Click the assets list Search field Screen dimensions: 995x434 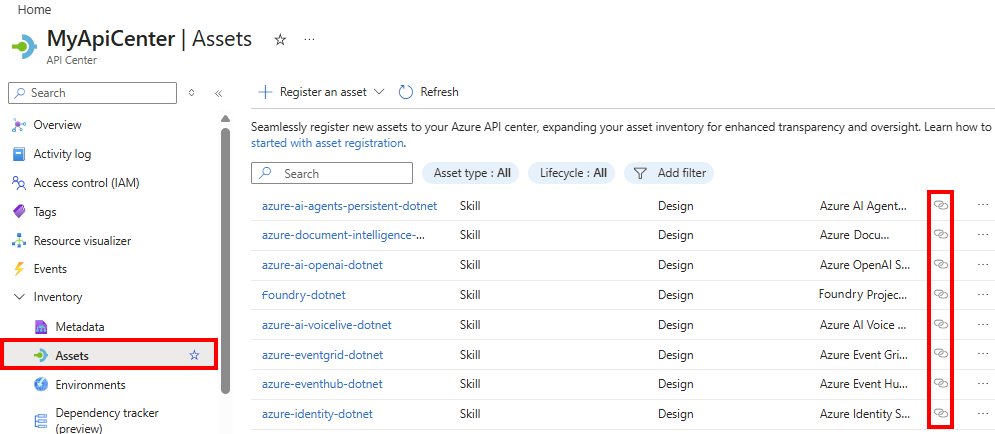coord(332,173)
